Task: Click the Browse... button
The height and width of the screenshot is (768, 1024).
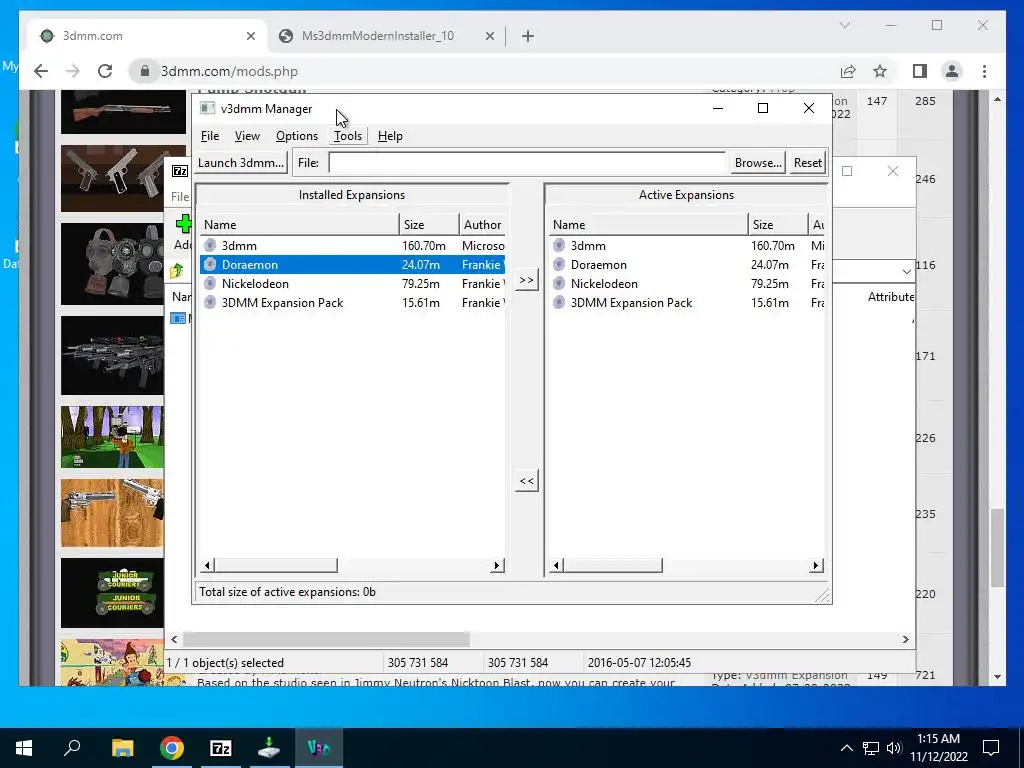Action: tap(758, 163)
